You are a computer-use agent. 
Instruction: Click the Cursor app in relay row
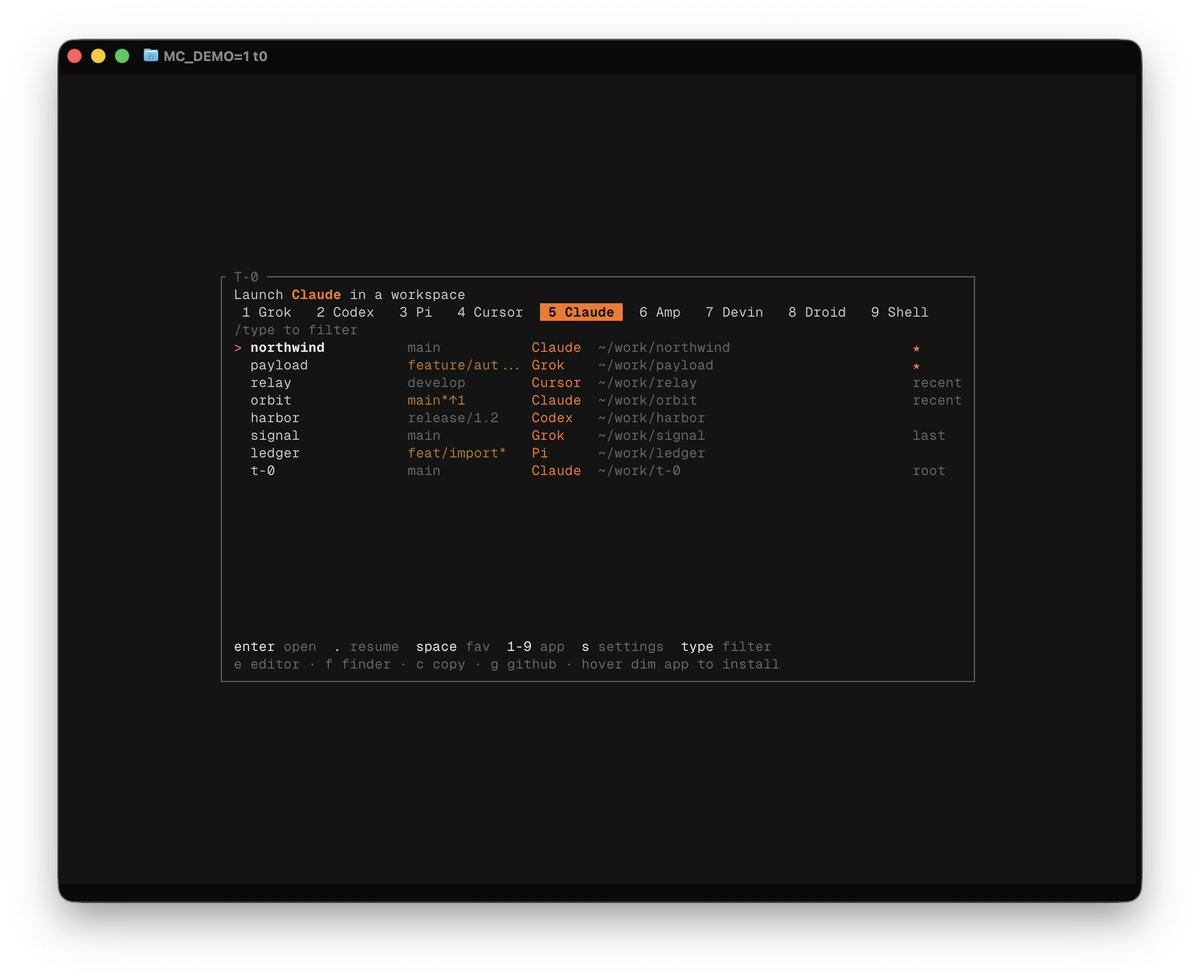tap(556, 383)
